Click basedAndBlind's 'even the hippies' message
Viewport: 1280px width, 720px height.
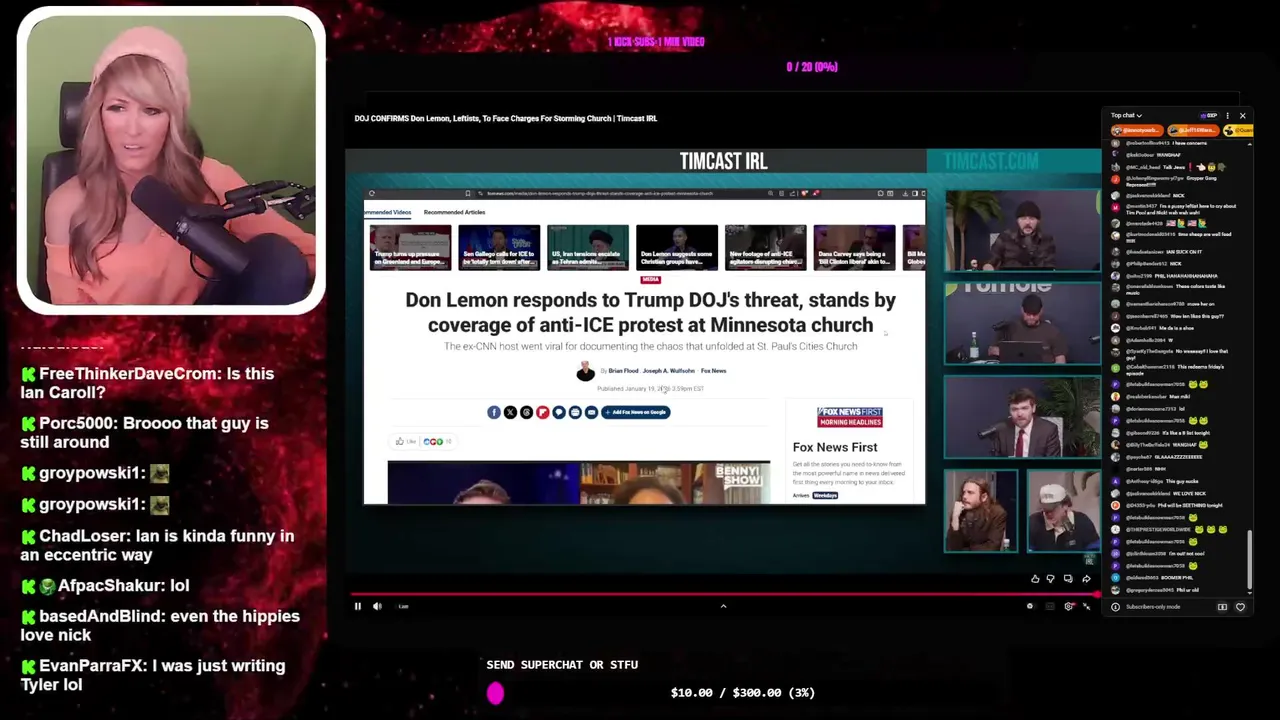(x=160, y=625)
